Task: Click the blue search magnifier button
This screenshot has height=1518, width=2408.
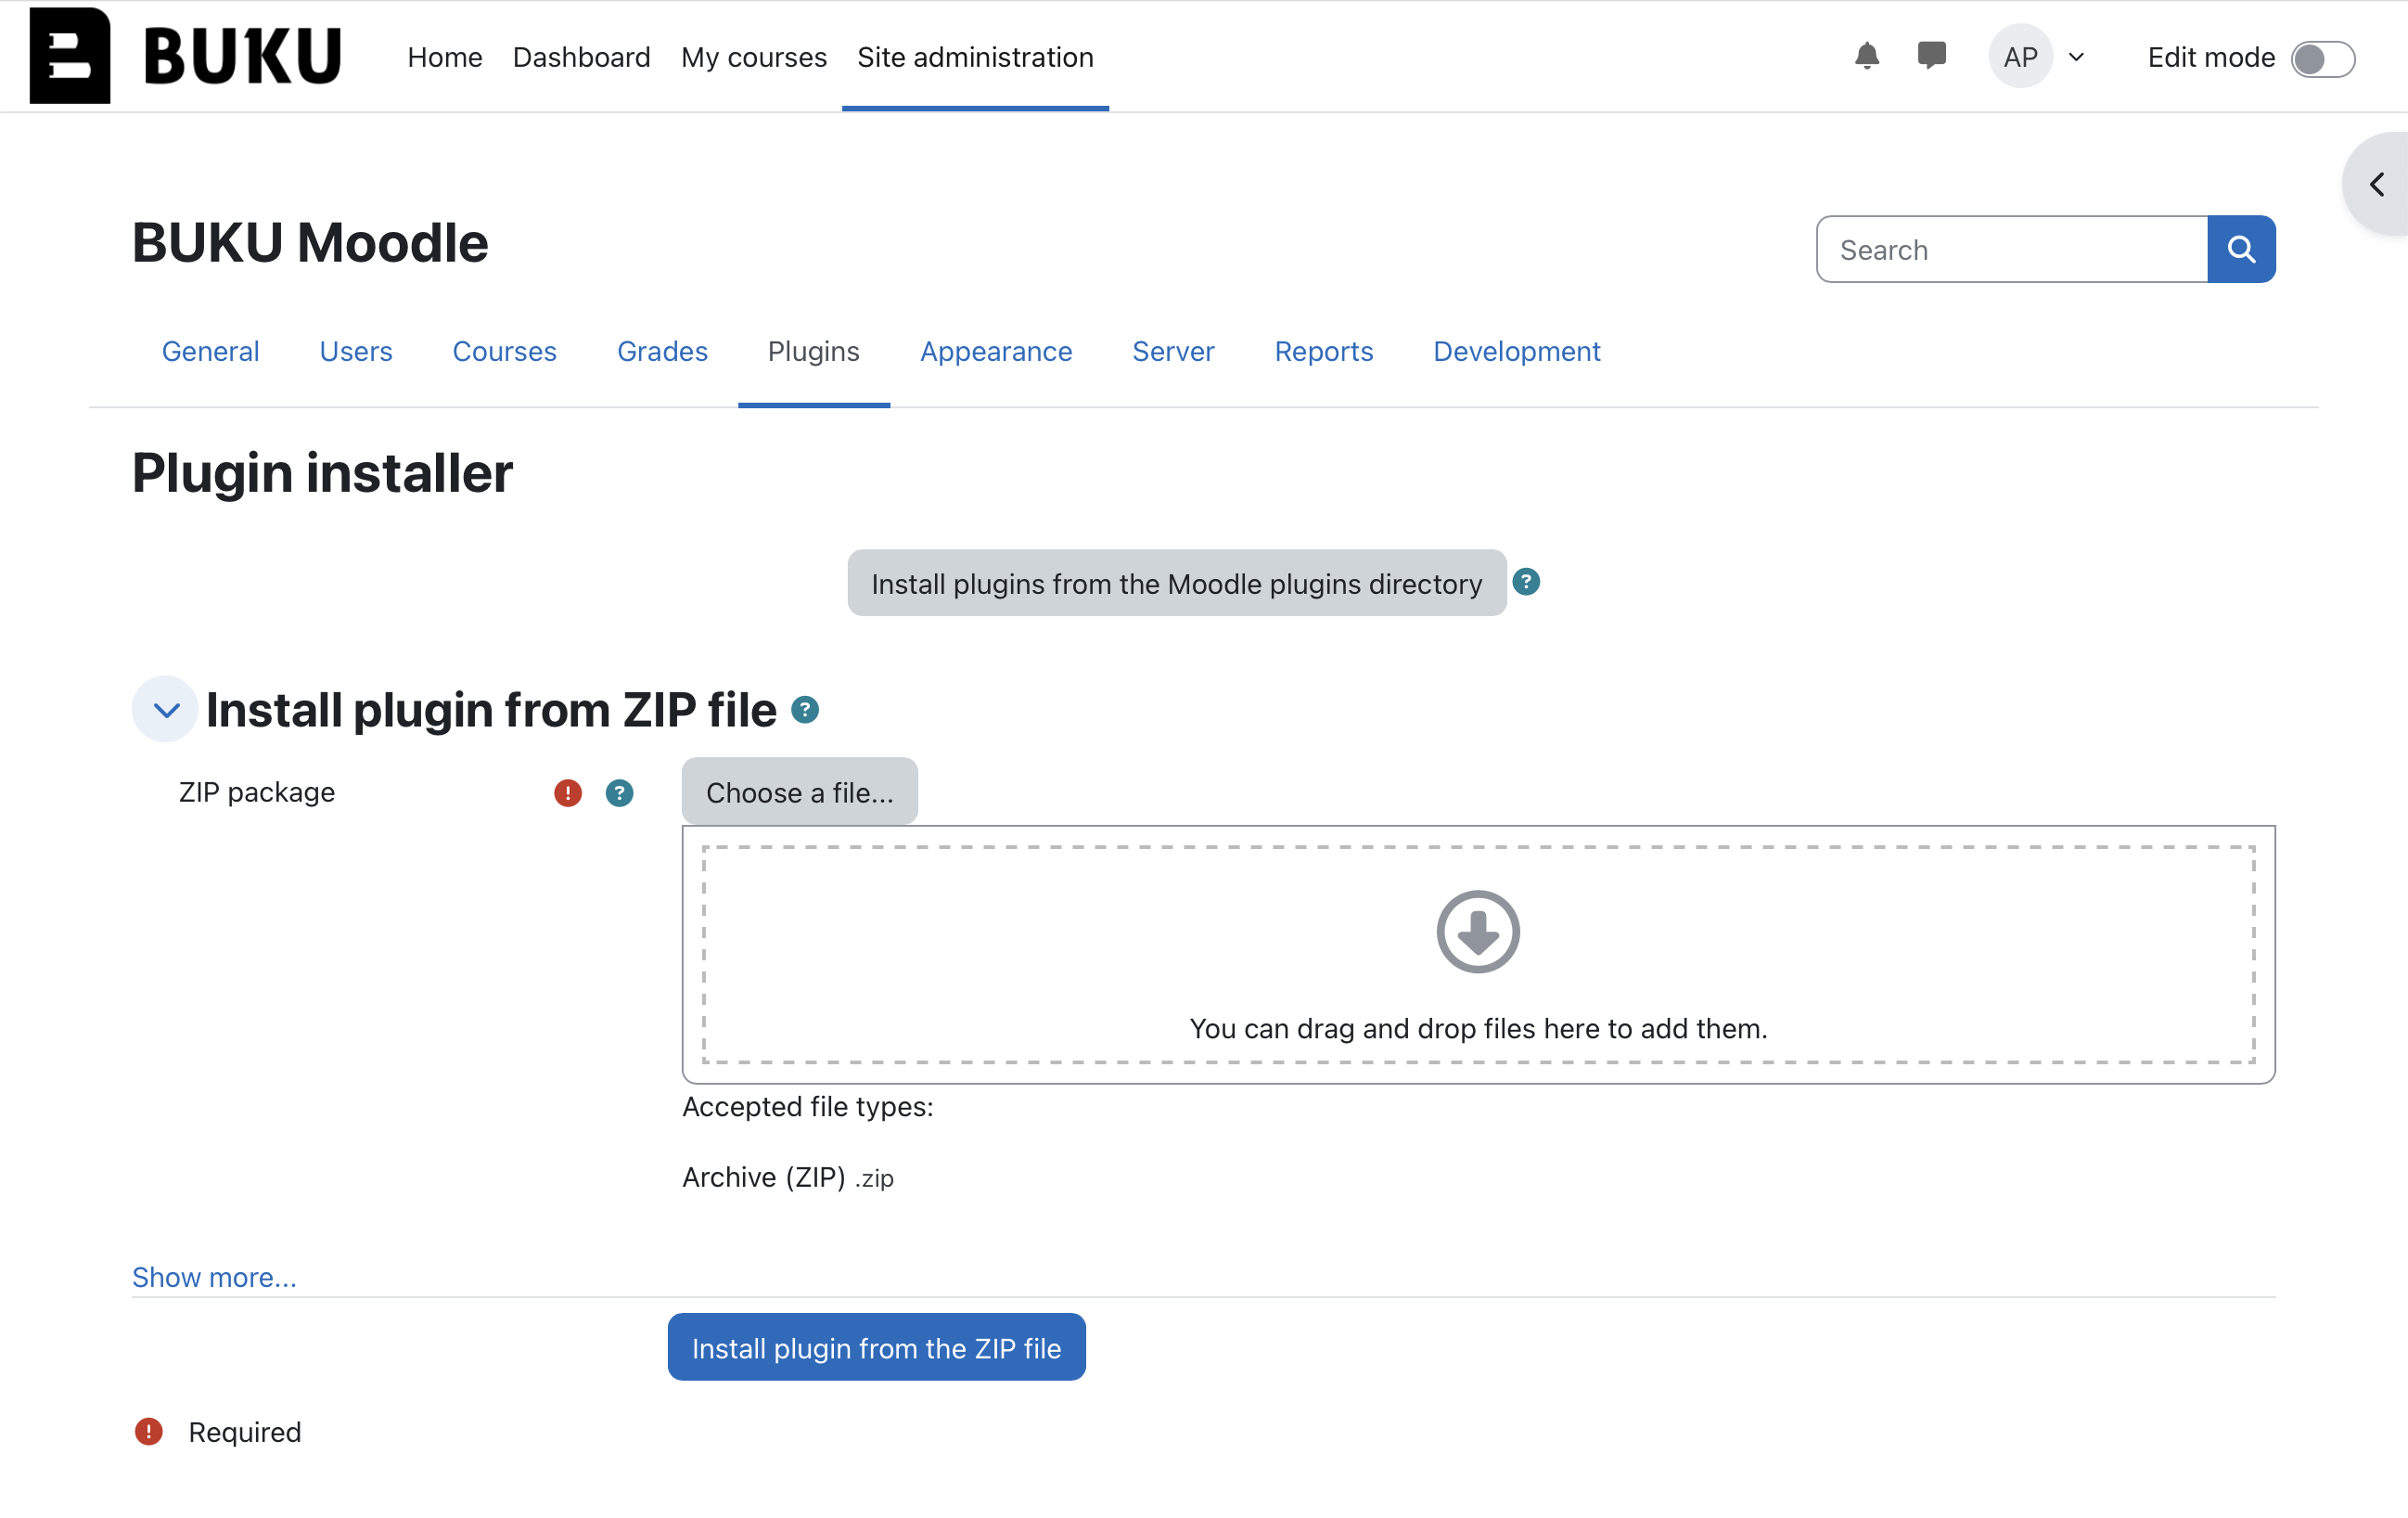Action: pyautogui.click(x=2241, y=249)
